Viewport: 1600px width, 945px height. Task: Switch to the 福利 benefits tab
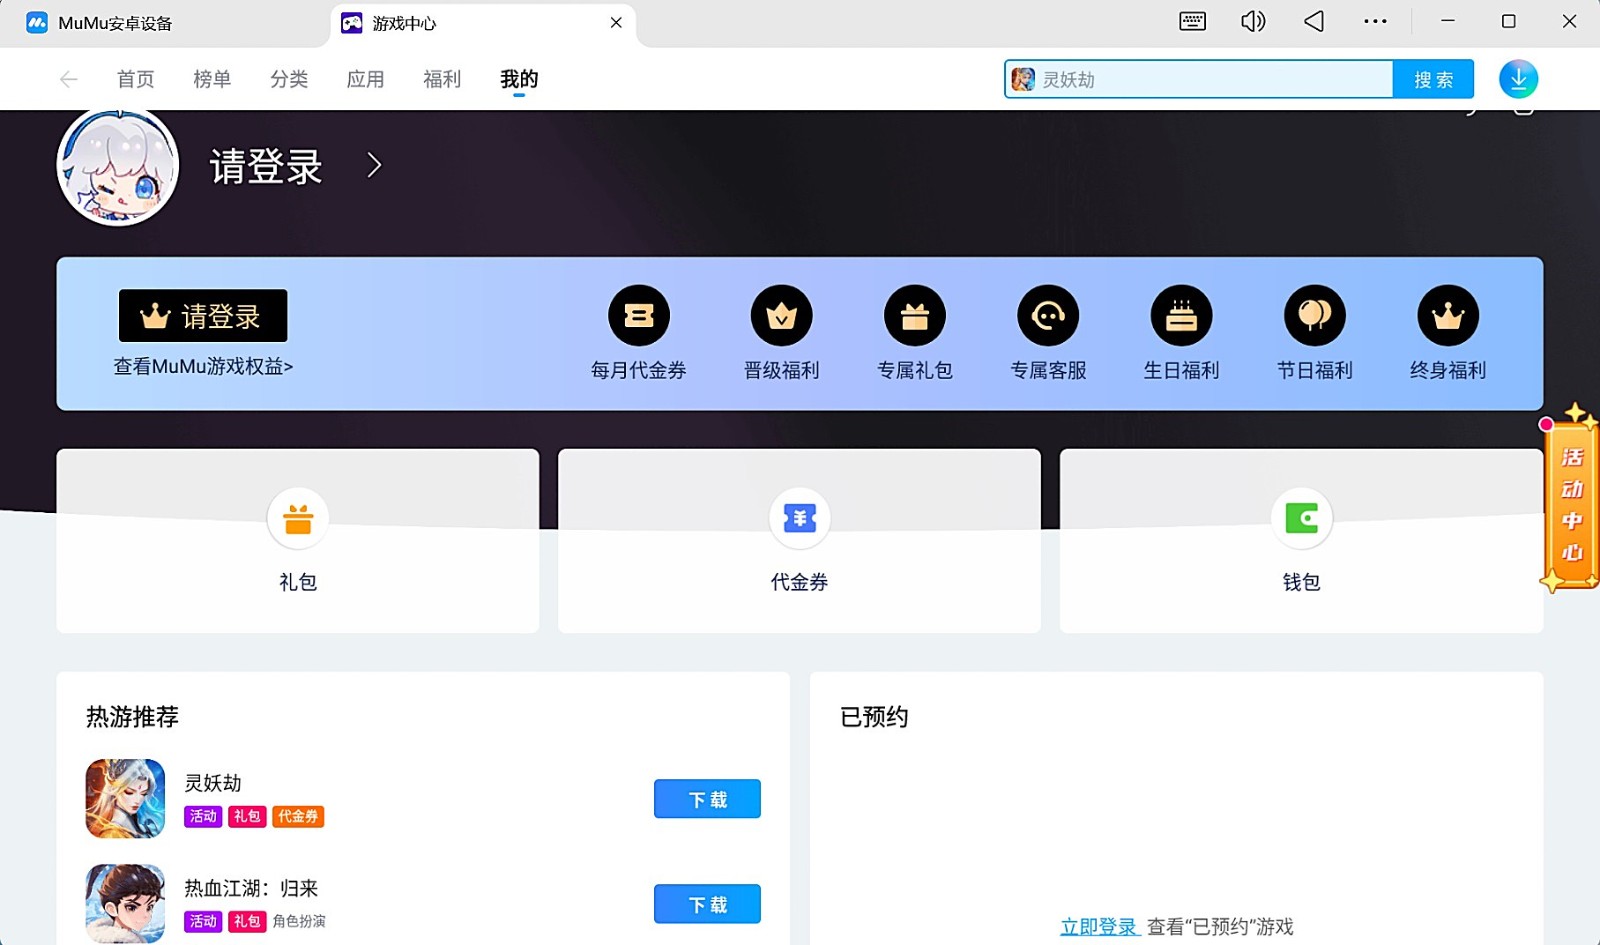441,79
